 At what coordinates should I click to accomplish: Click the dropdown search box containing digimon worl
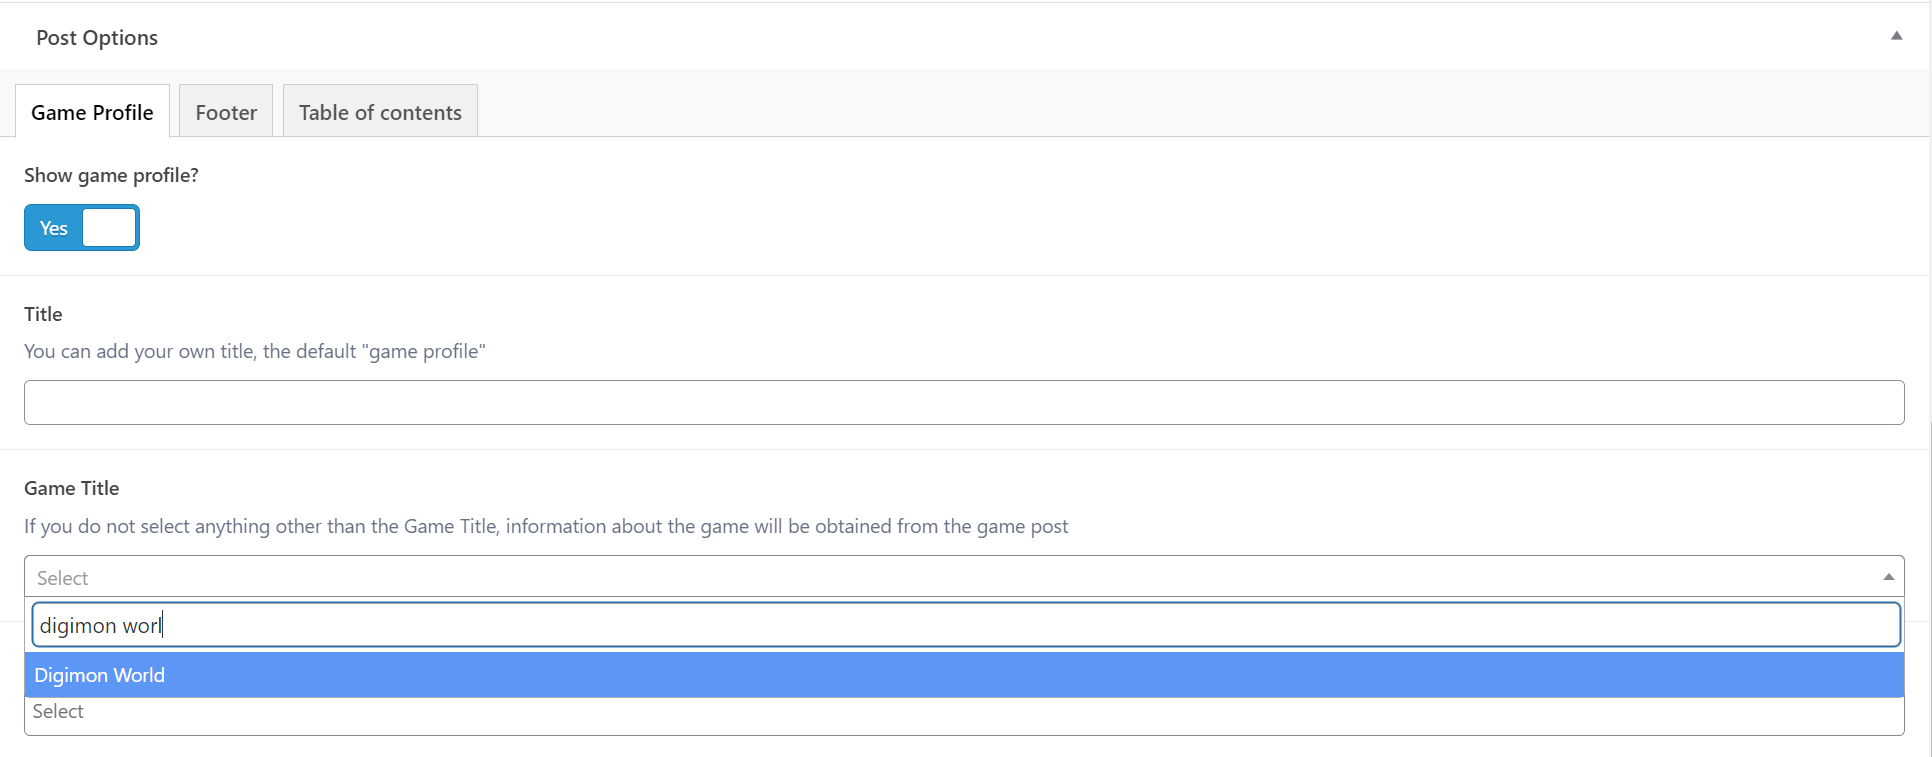point(966,625)
